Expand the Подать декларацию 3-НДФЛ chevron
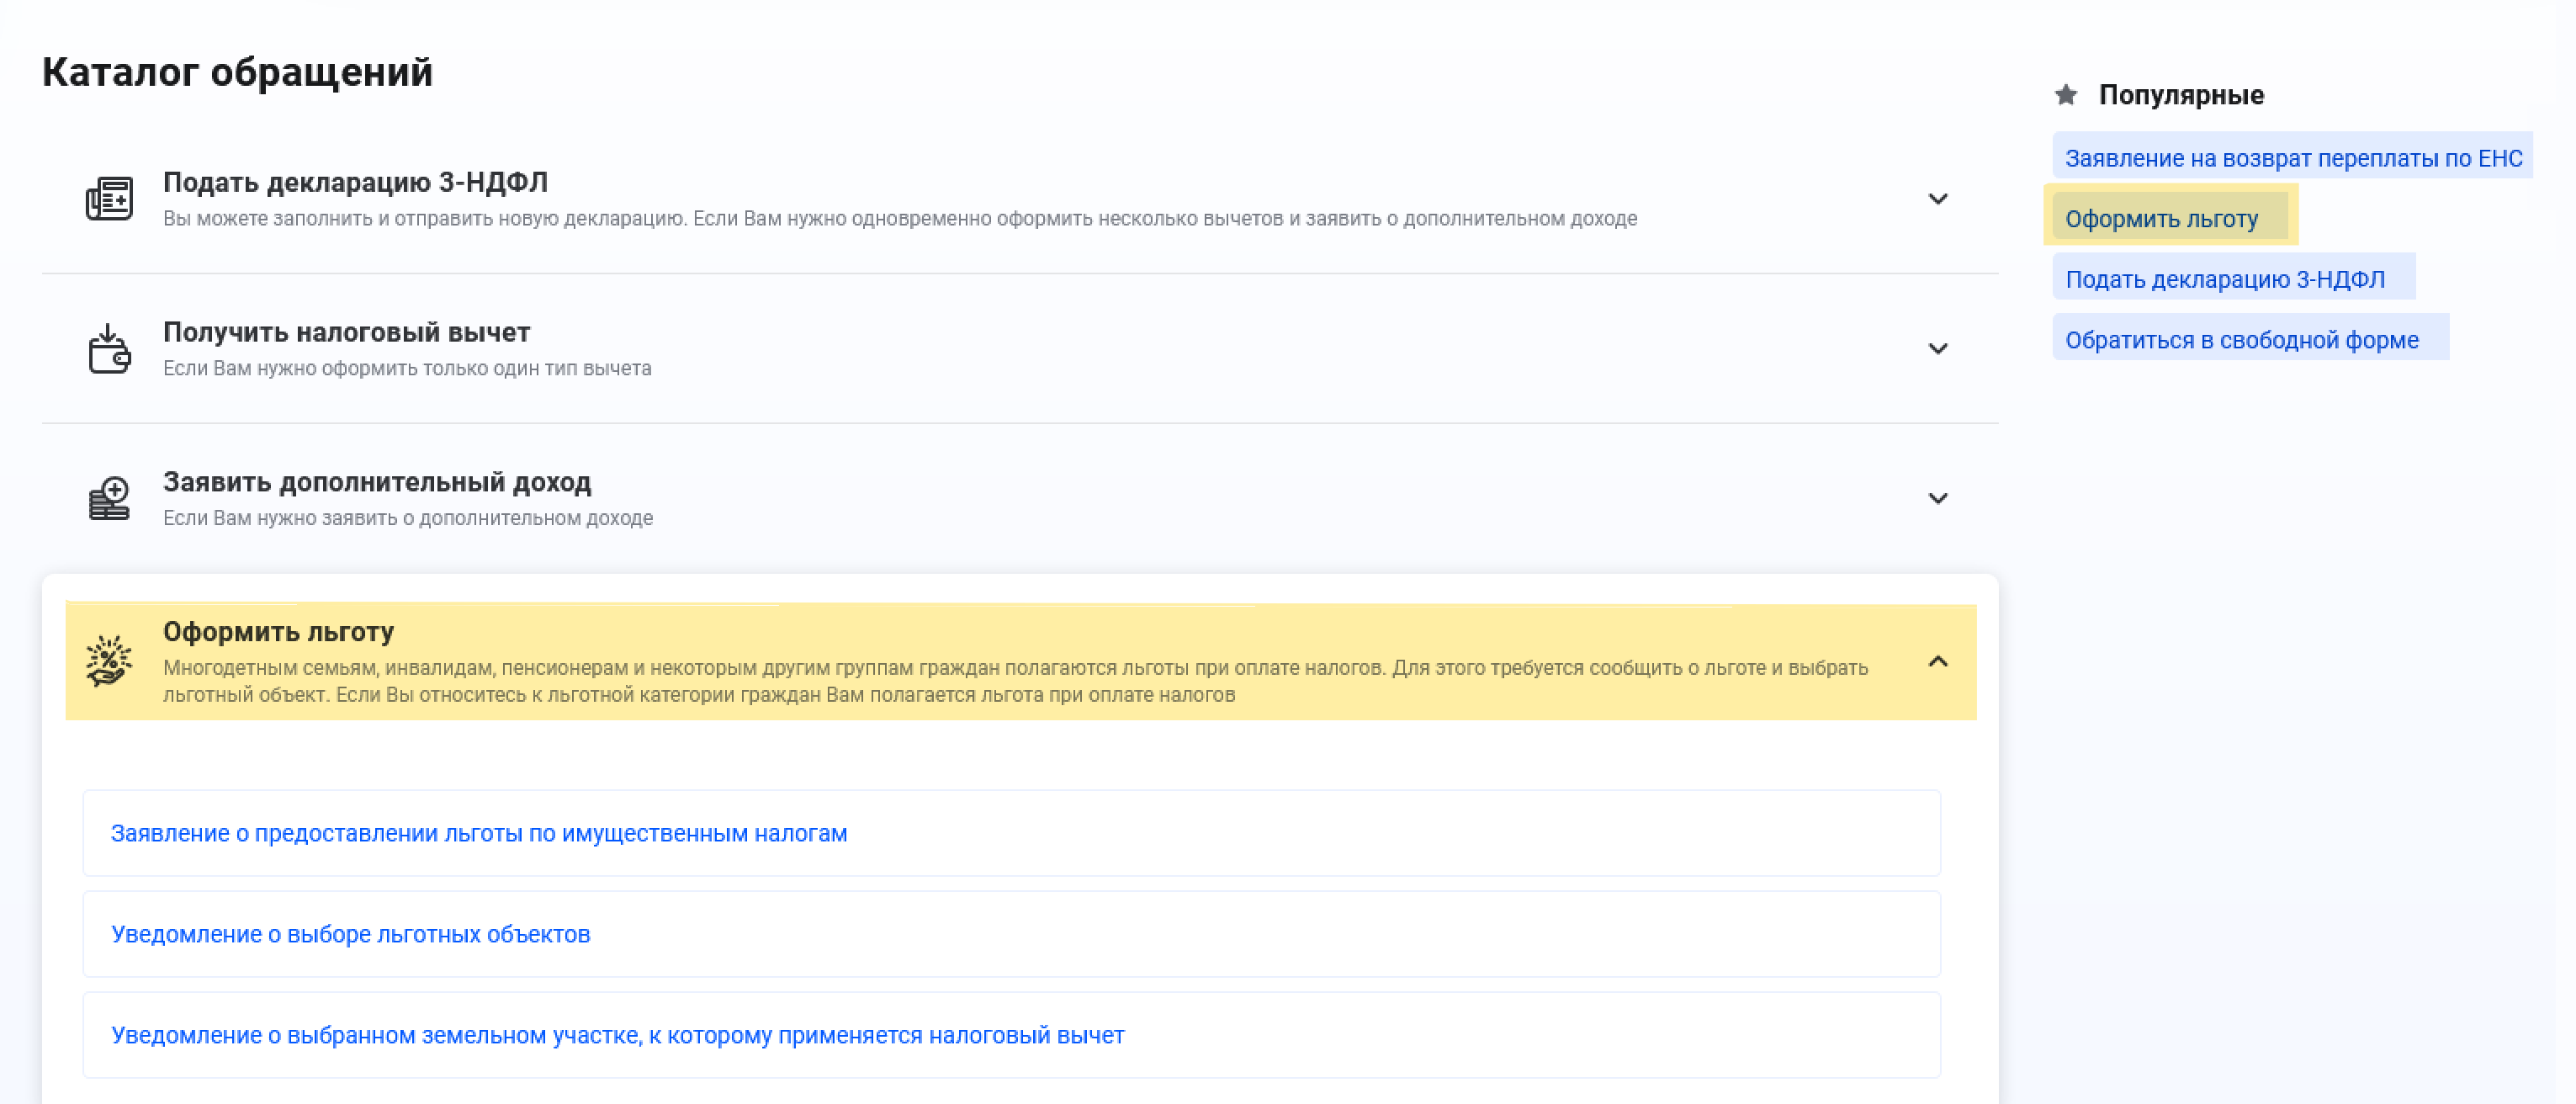 click(1938, 199)
